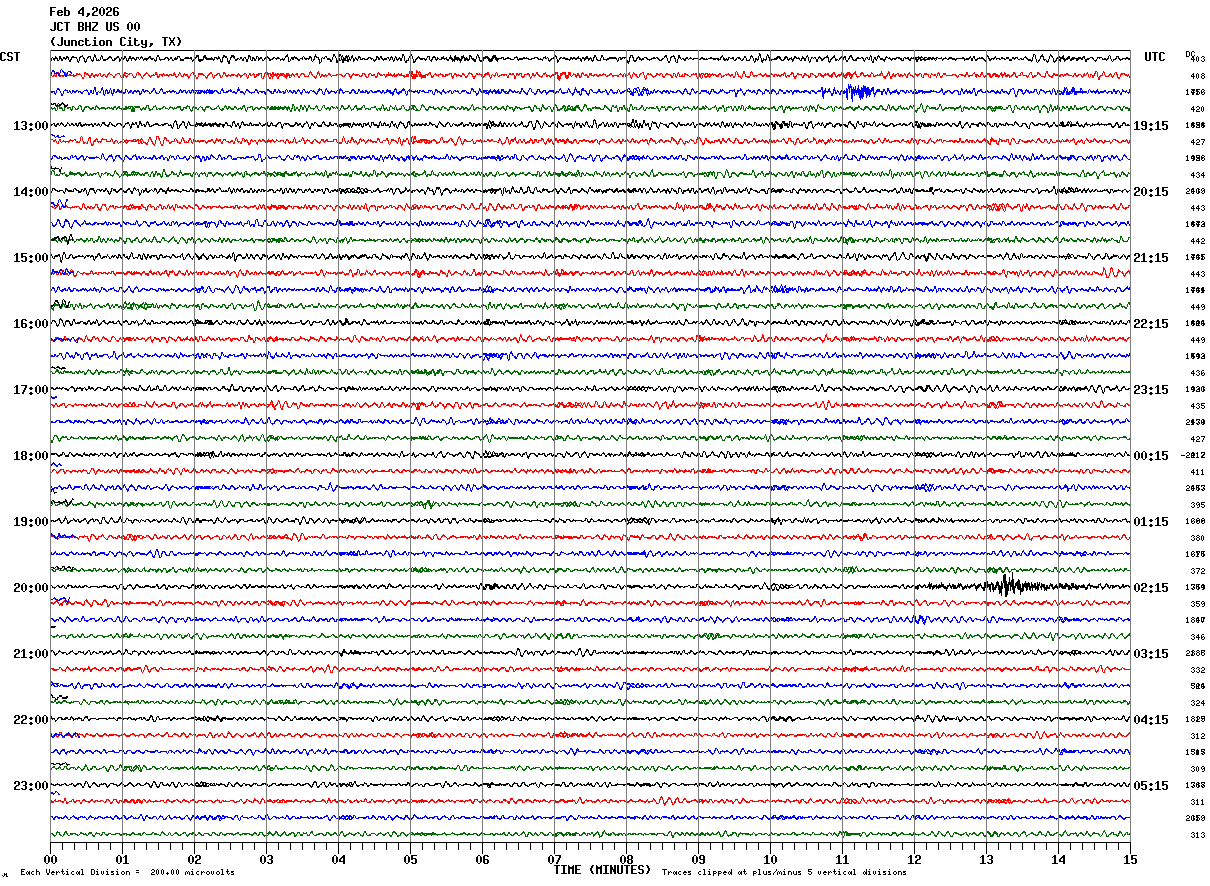The width and height of the screenshot is (1210, 886).
Task: Click the 02:15 UTC time label
Action: 1151,588
